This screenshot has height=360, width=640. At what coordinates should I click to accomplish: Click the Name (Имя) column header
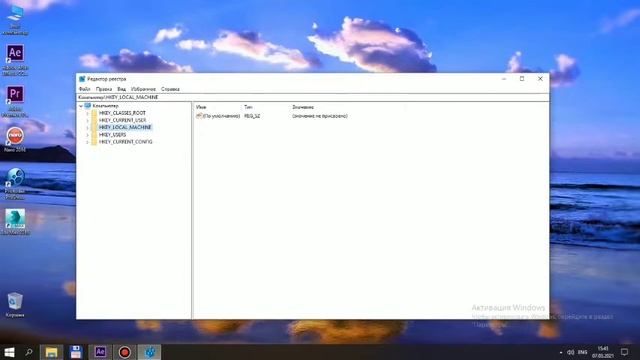[x=201, y=107]
